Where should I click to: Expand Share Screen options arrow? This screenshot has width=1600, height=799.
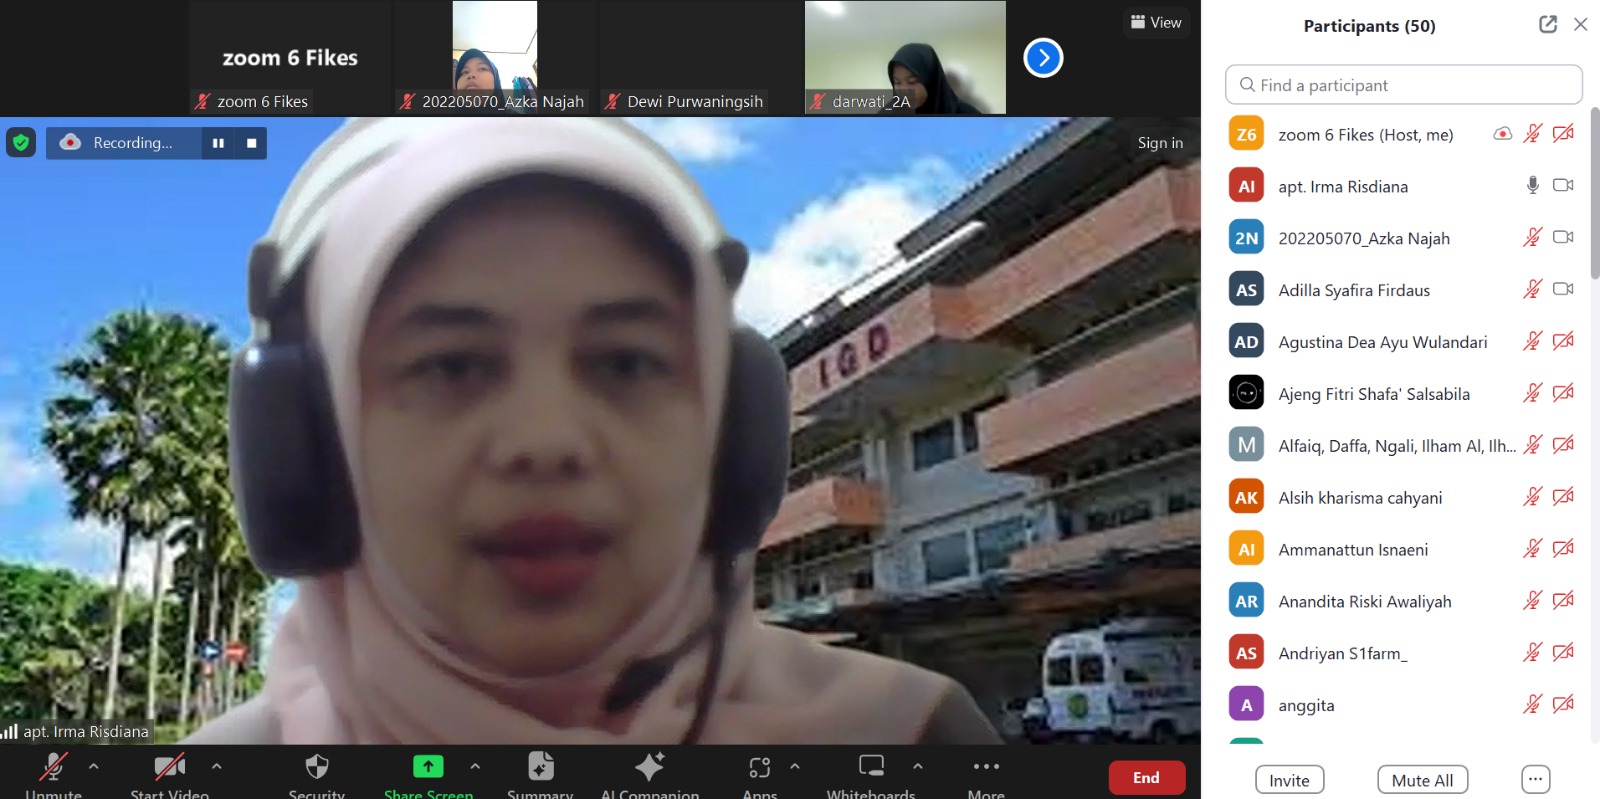(475, 766)
